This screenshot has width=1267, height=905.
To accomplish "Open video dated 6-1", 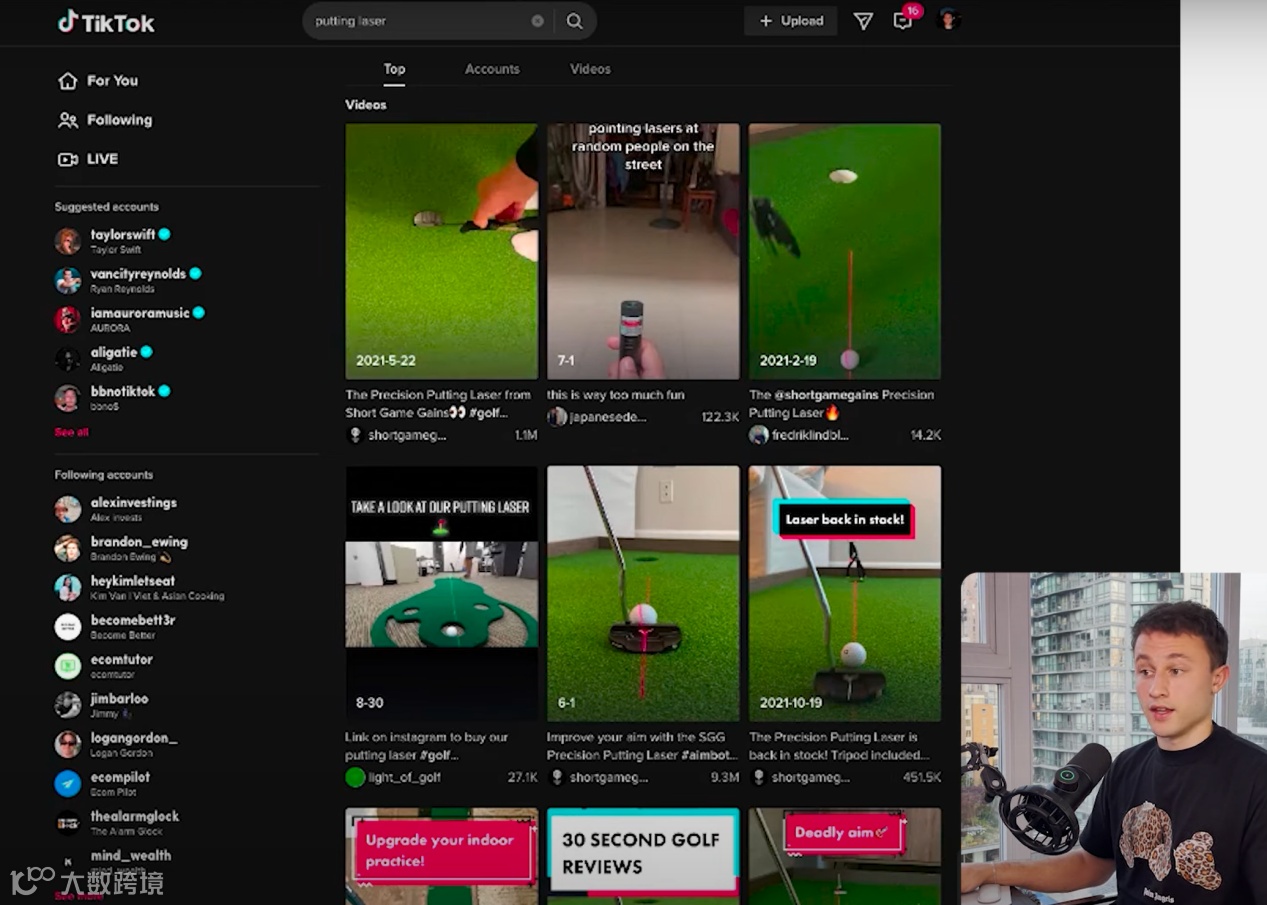I will click(x=643, y=593).
